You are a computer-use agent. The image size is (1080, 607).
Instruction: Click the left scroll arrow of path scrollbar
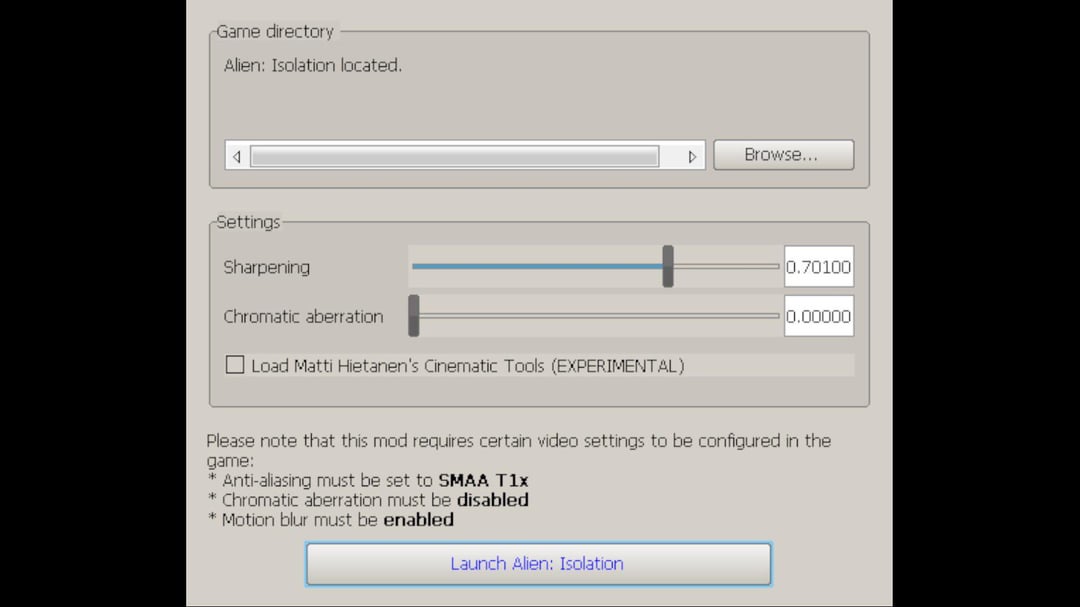coord(236,156)
